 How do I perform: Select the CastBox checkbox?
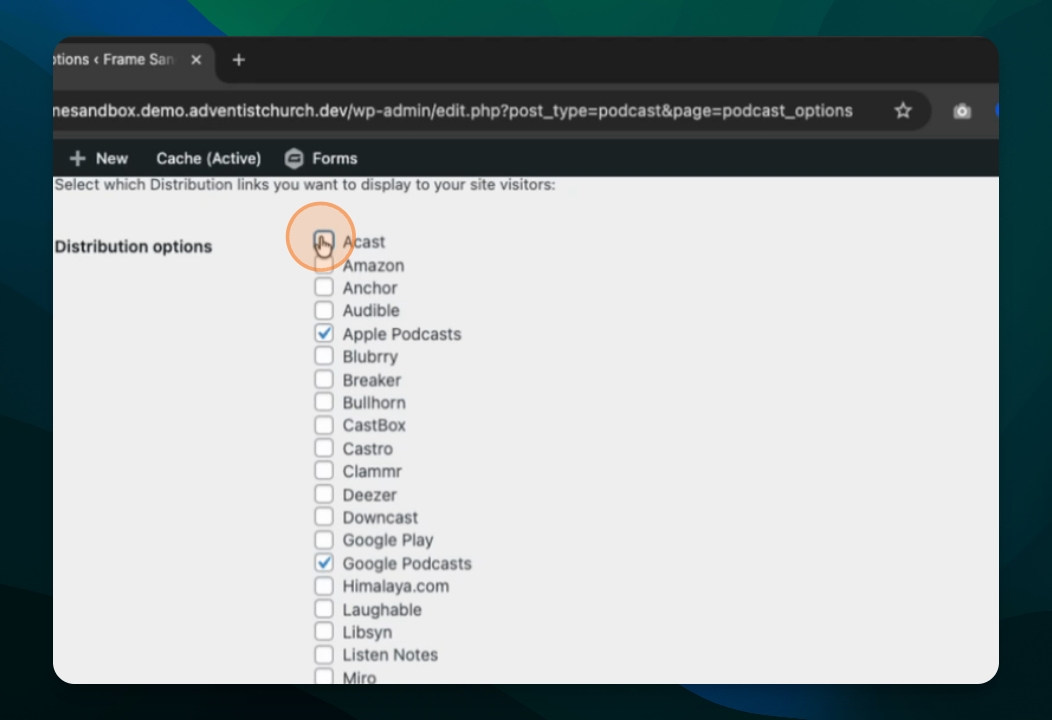(324, 425)
